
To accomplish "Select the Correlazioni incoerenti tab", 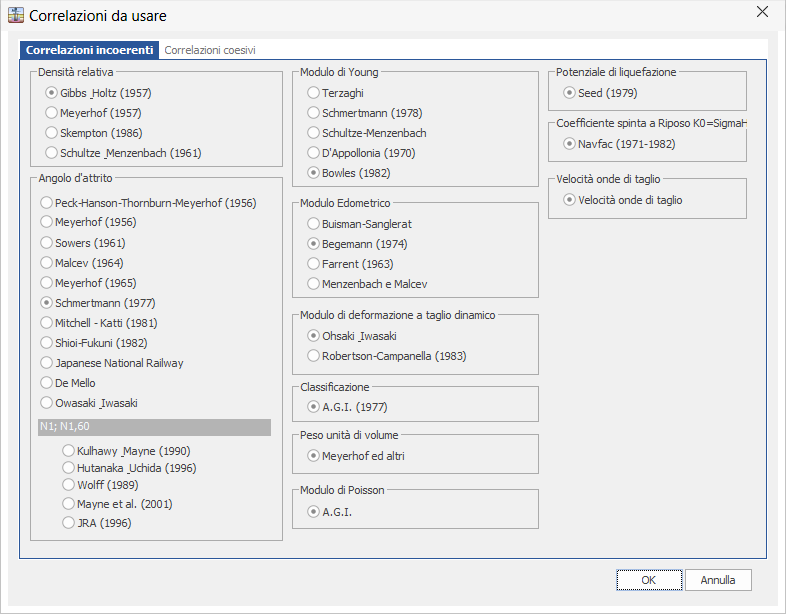I will 89,50.
